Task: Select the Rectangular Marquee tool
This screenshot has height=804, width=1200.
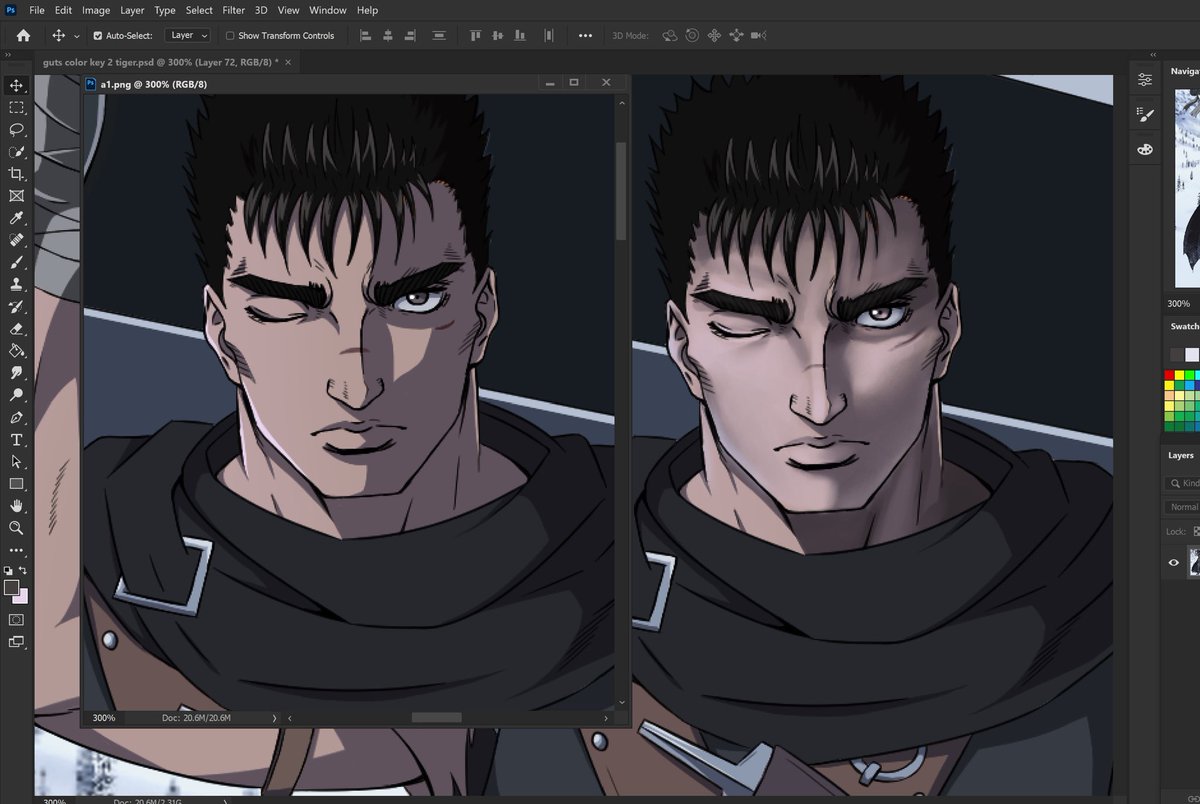Action: coord(16,108)
